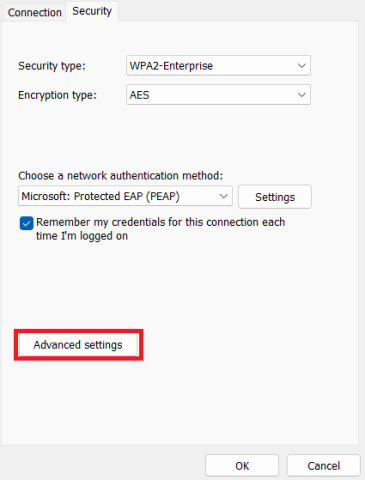Open Settings for the authentication method
This screenshot has height=480, width=365.
pos(275,197)
